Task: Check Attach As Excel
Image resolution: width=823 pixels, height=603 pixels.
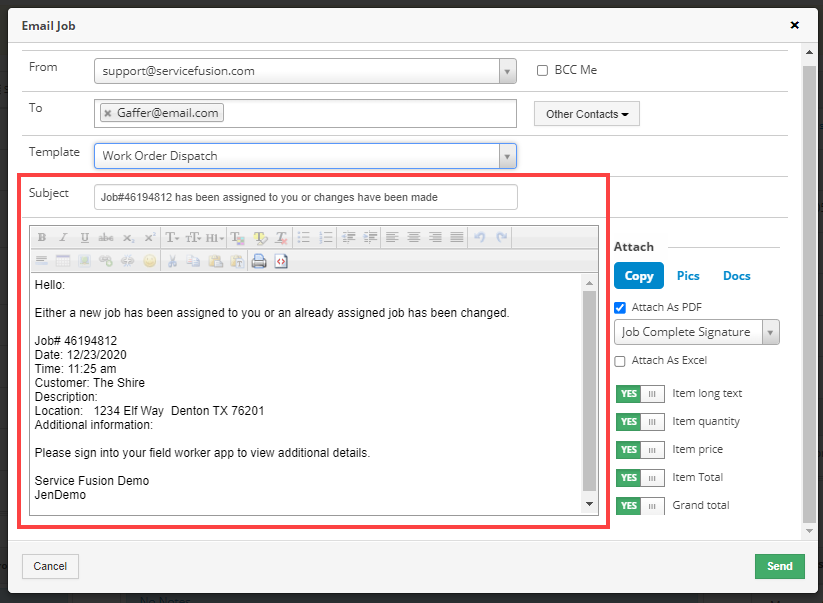Action: [x=620, y=361]
